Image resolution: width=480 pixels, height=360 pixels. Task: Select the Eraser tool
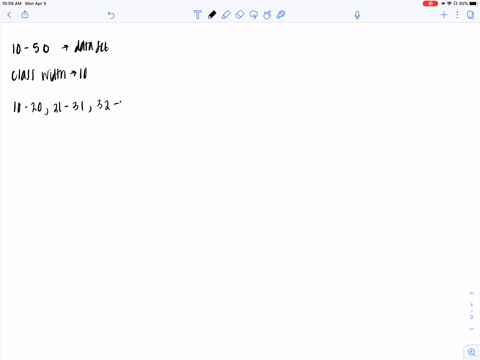(x=239, y=15)
